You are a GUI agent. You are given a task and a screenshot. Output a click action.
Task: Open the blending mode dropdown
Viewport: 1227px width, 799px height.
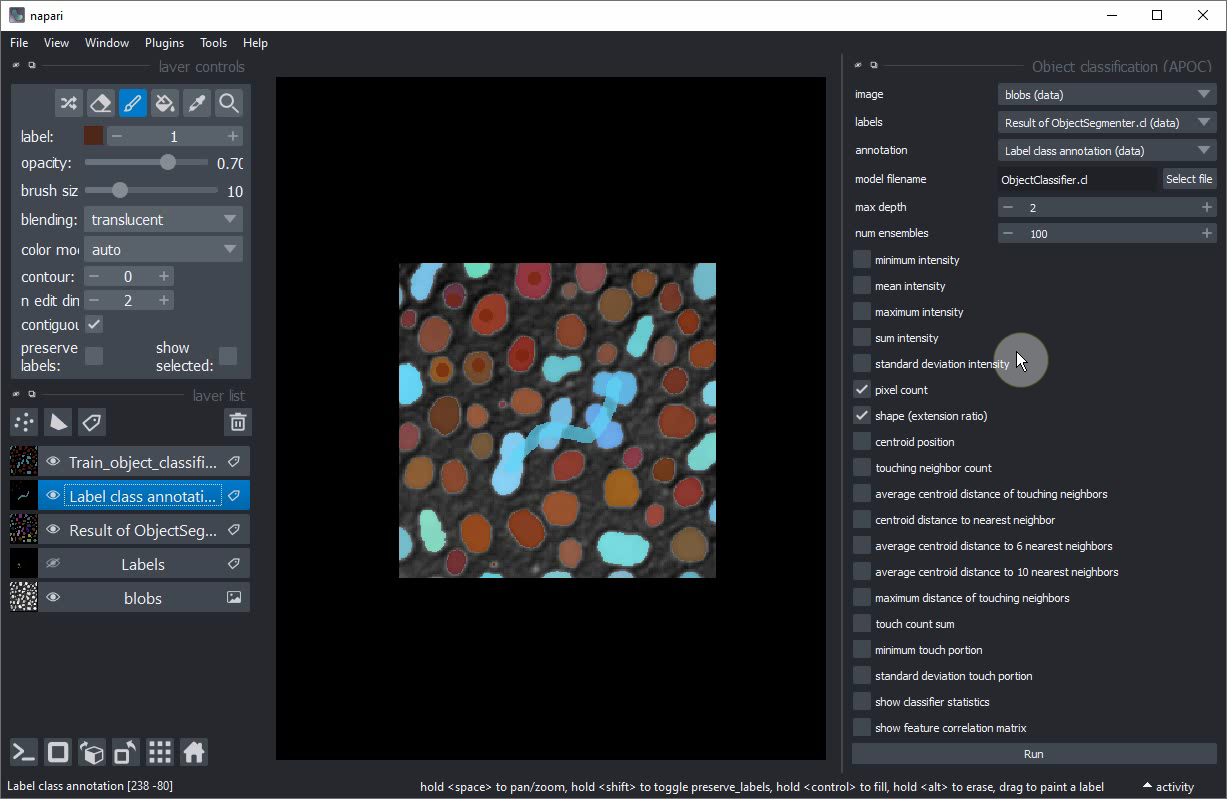pos(163,220)
